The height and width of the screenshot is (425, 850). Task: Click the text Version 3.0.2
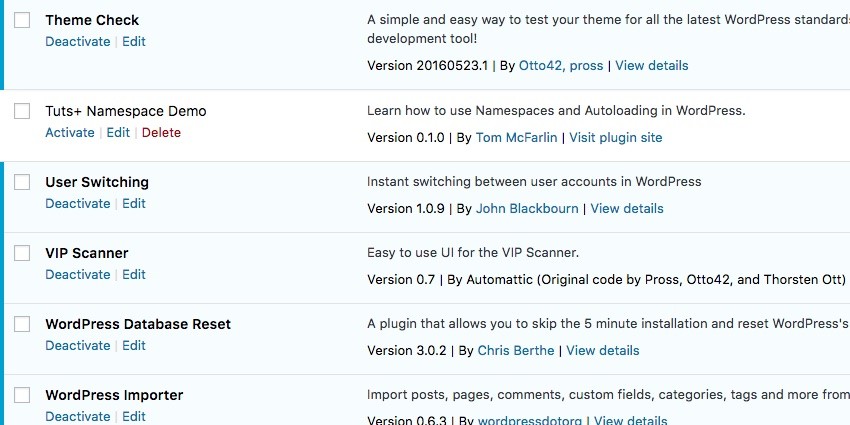(407, 351)
